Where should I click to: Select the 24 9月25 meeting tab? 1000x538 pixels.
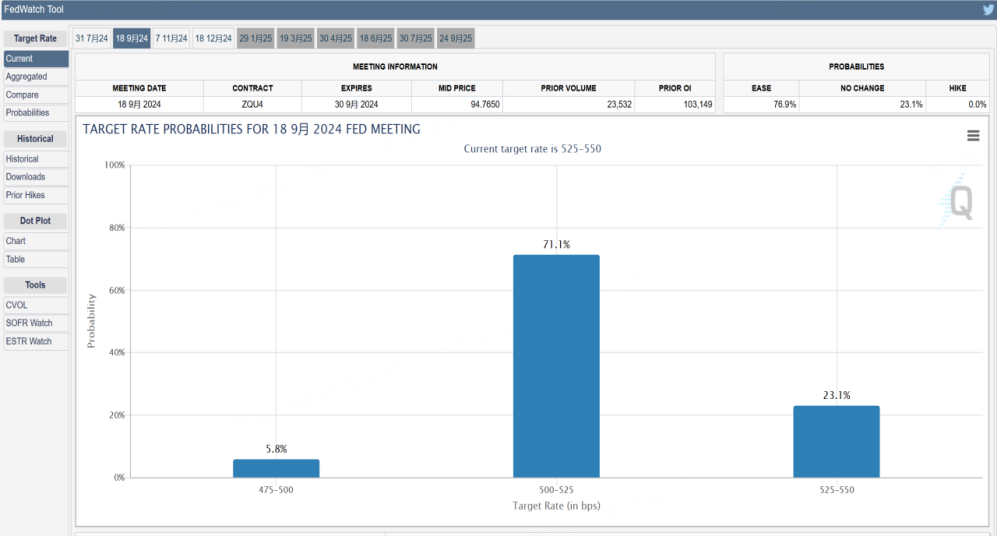tap(456, 38)
